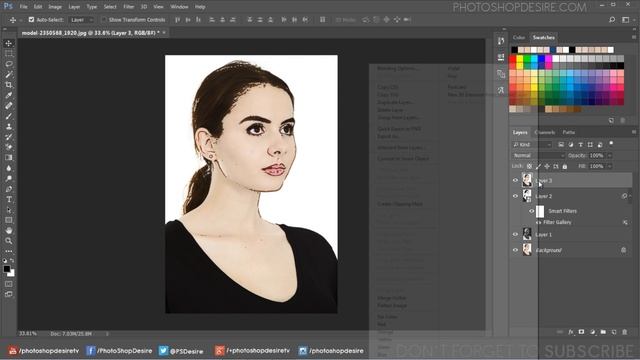Select the Type tool
Screen dimensions: 640x360
(x=9, y=200)
